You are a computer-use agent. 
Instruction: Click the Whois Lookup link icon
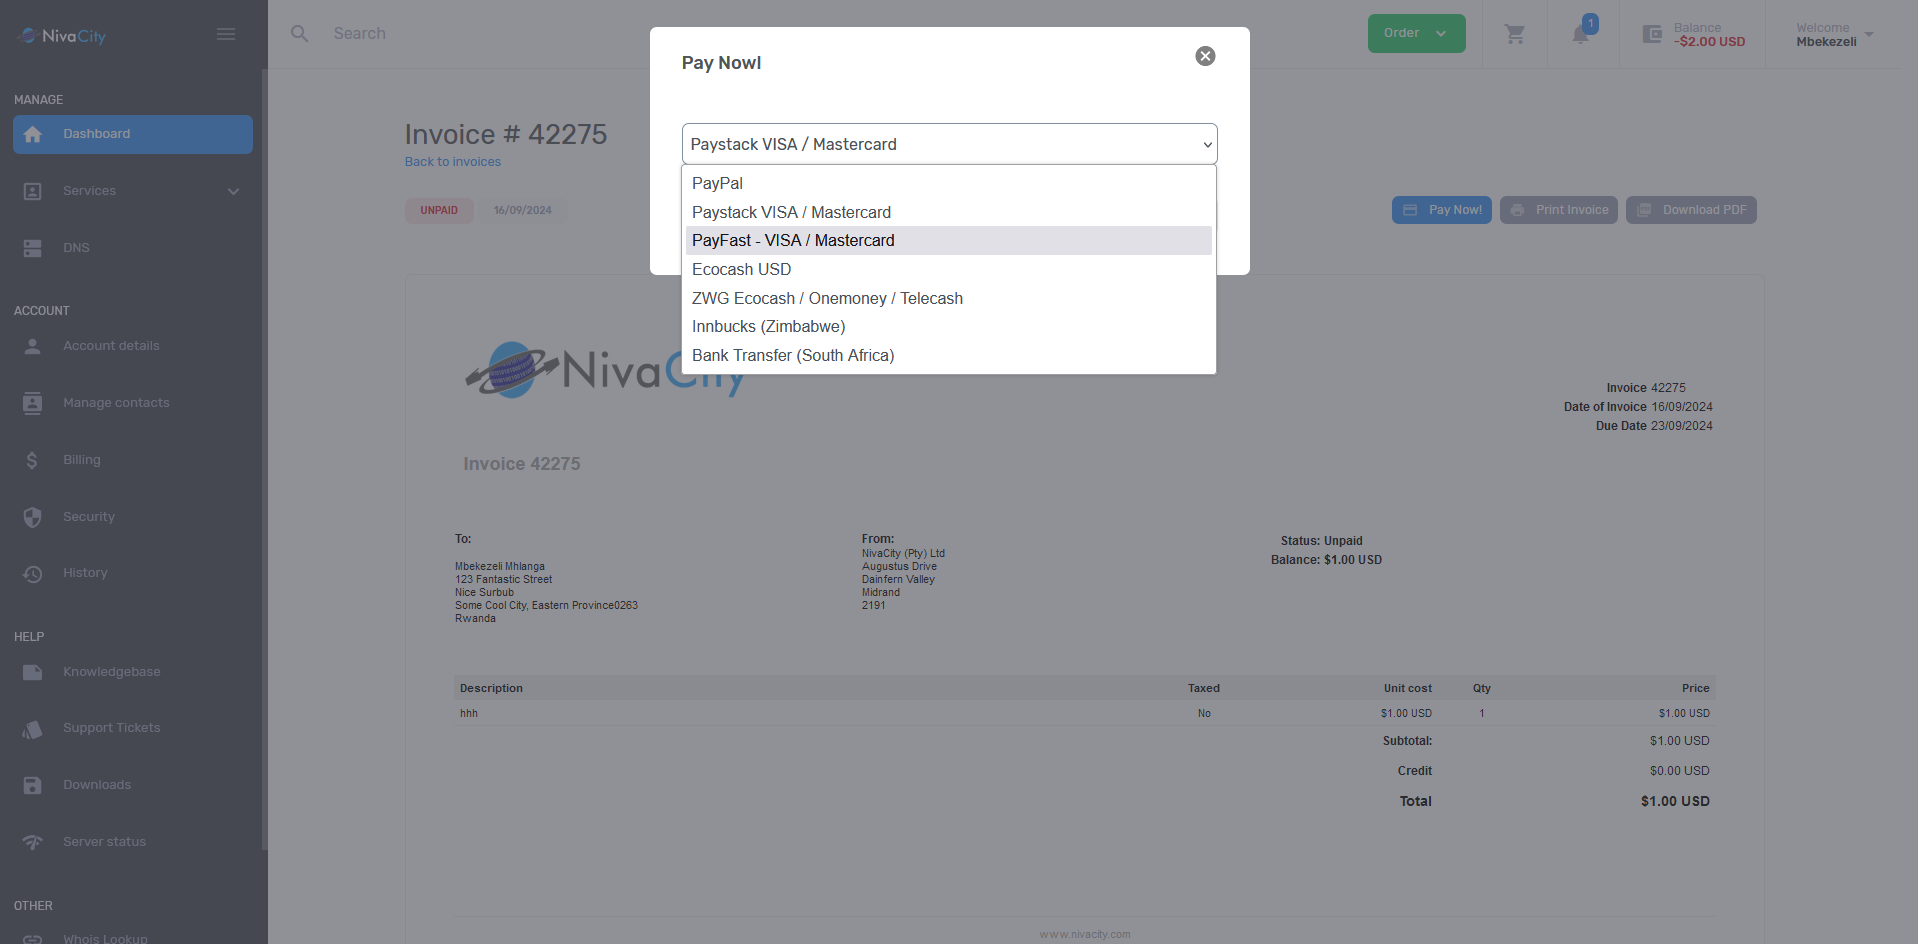[x=33, y=939]
